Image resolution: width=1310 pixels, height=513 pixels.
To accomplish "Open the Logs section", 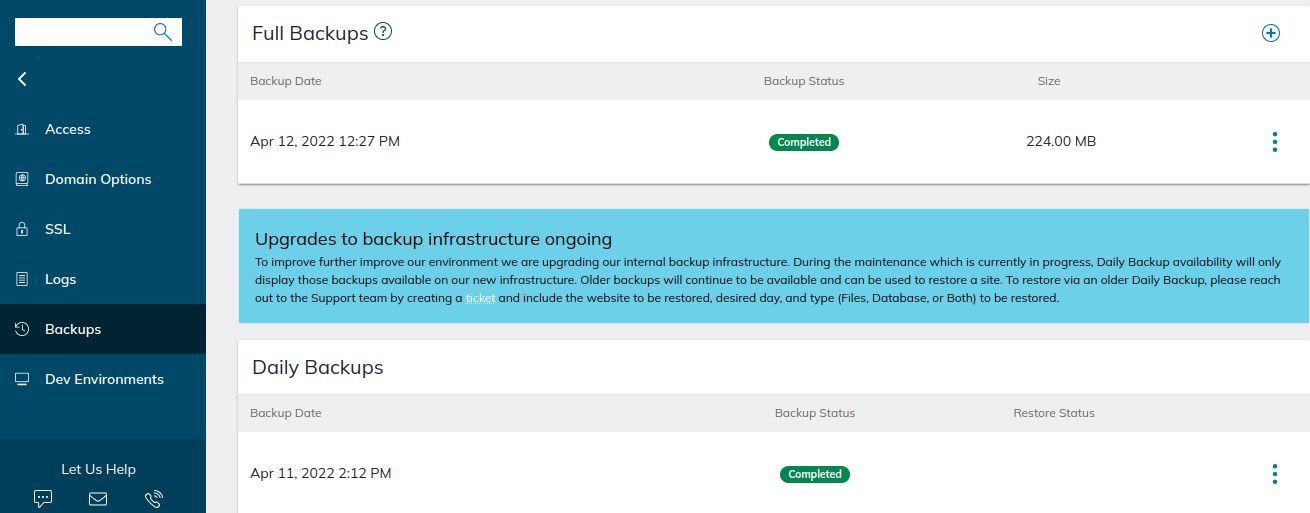I will pyautogui.click(x=103, y=279).
